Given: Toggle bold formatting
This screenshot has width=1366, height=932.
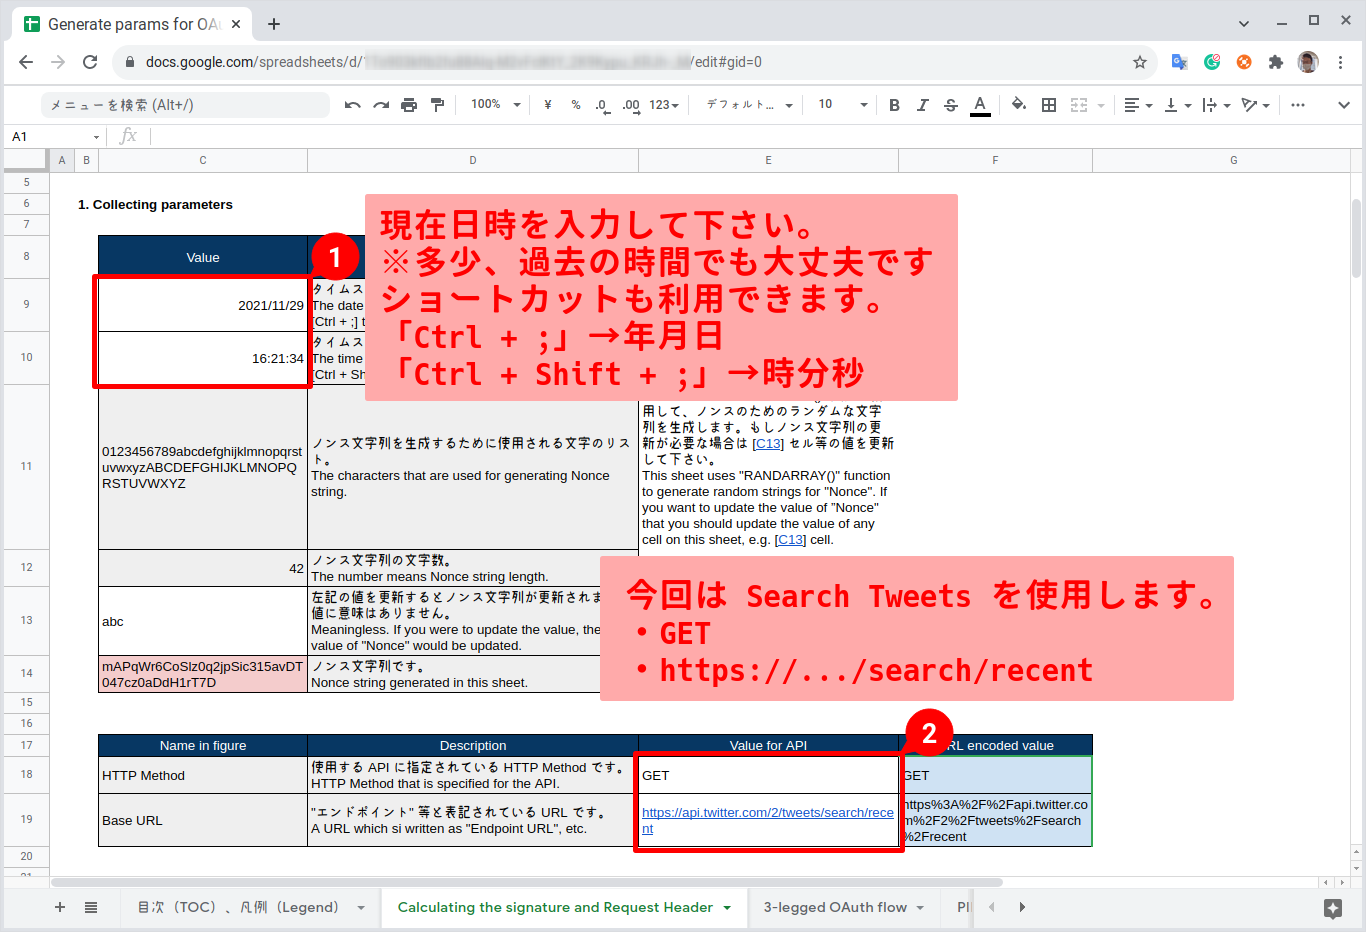Looking at the screenshot, I should 893,104.
